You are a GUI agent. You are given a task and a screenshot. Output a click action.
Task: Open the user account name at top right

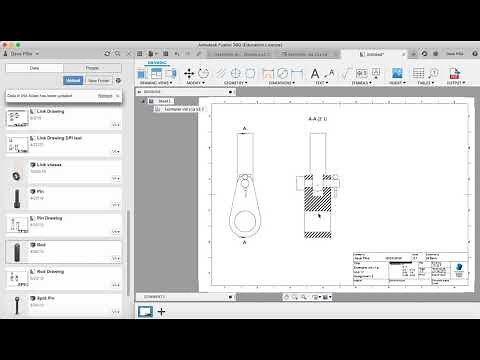pyautogui.click(x=455, y=53)
